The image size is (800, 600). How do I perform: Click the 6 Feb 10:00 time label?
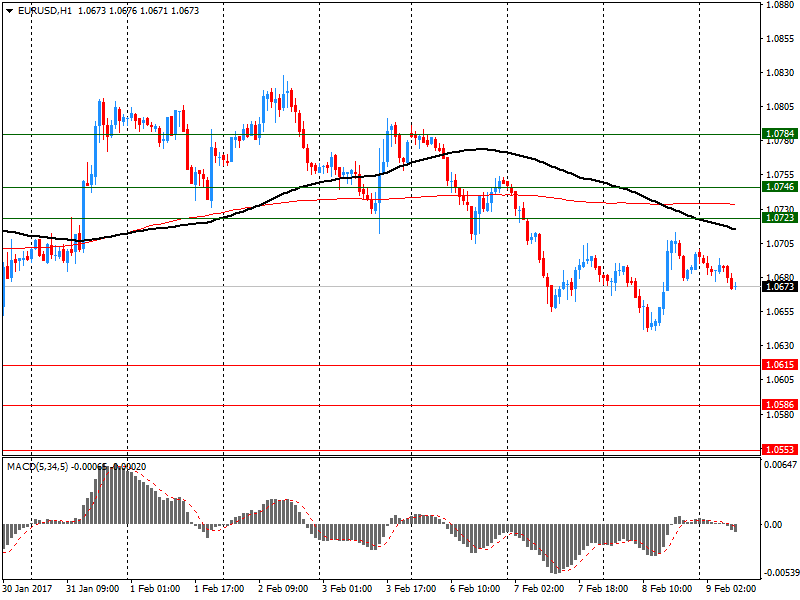coord(475,589)
